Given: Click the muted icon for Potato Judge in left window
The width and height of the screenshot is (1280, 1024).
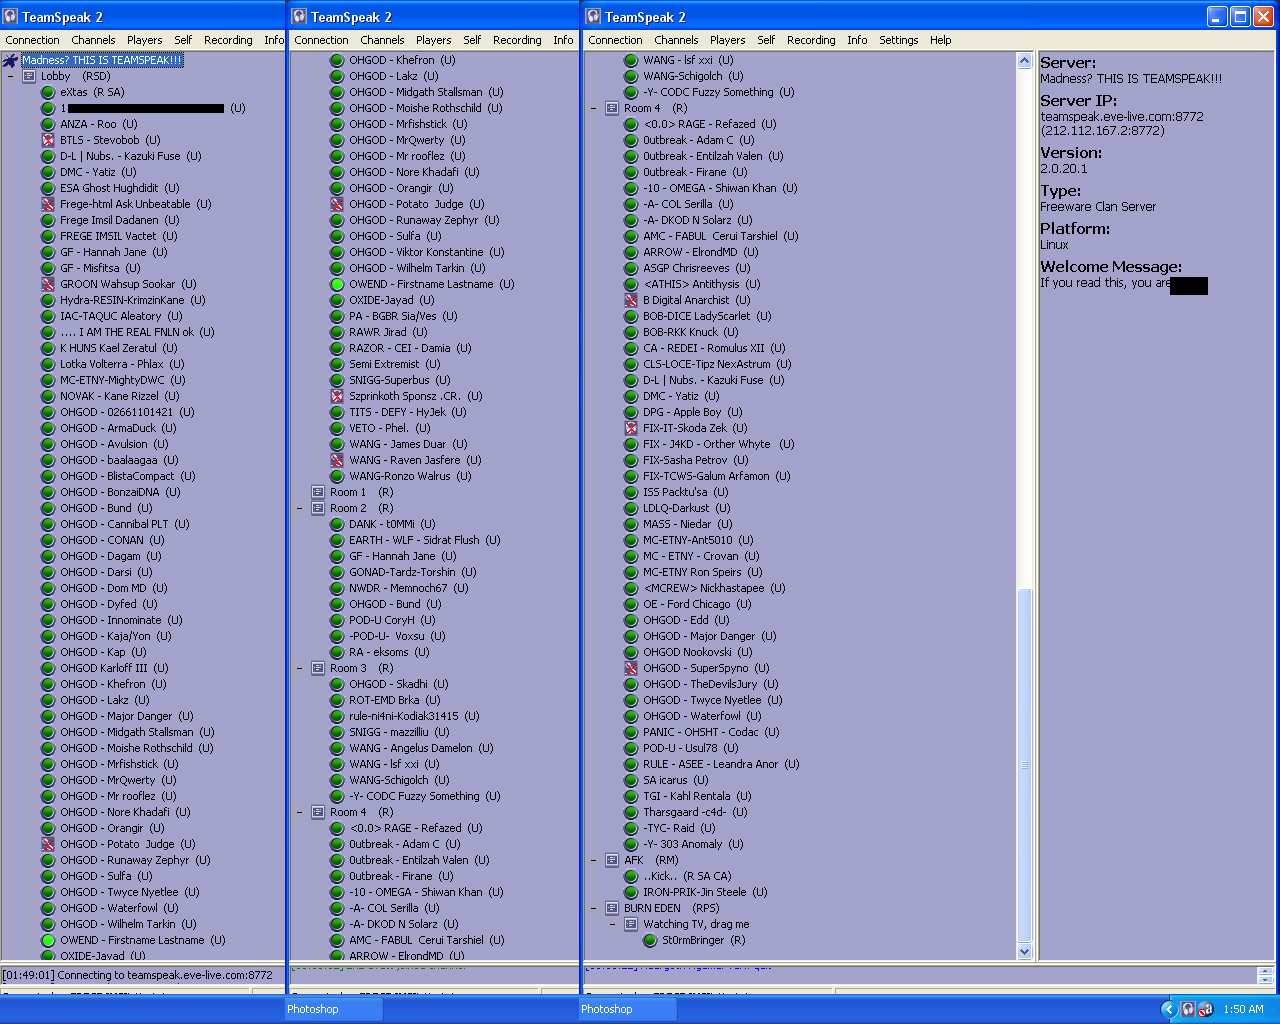Looking at the screenshot, I should tap(48, 844).
